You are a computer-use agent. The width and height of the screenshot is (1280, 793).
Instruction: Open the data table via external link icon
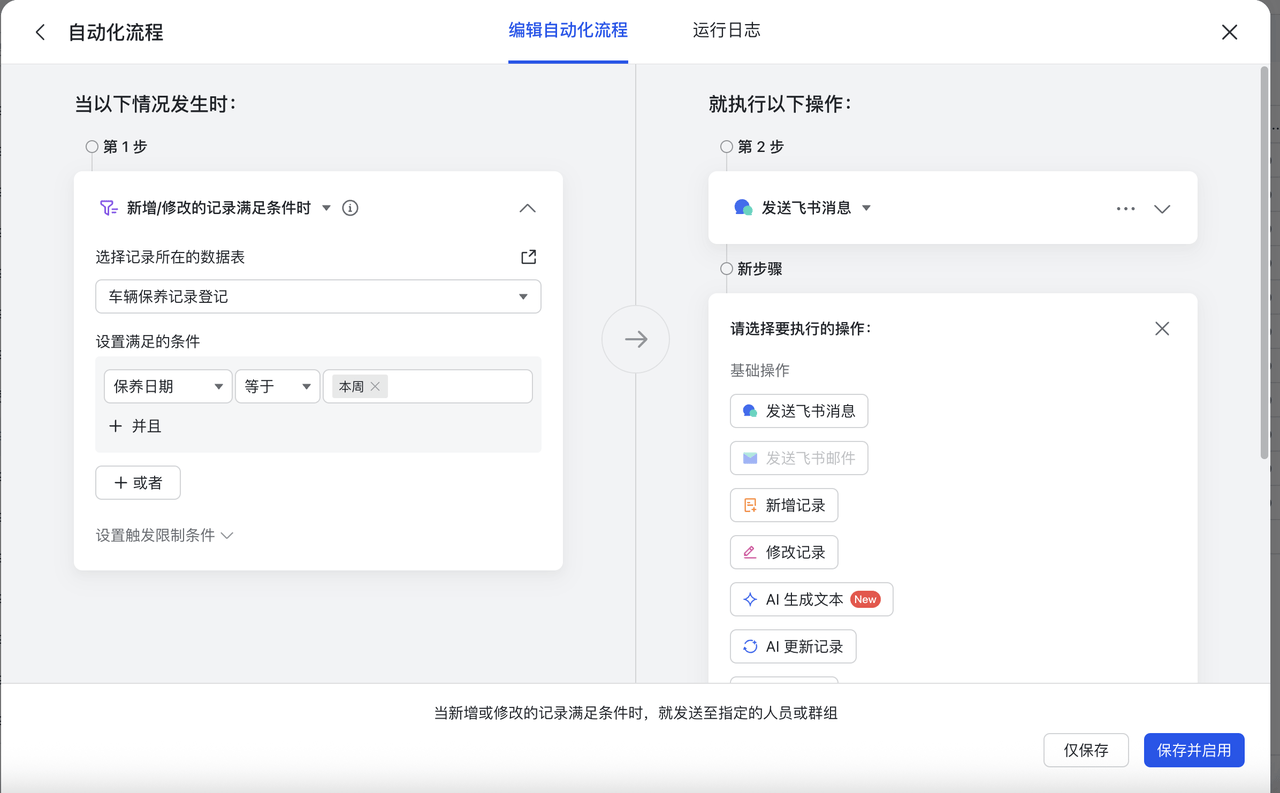528,257
